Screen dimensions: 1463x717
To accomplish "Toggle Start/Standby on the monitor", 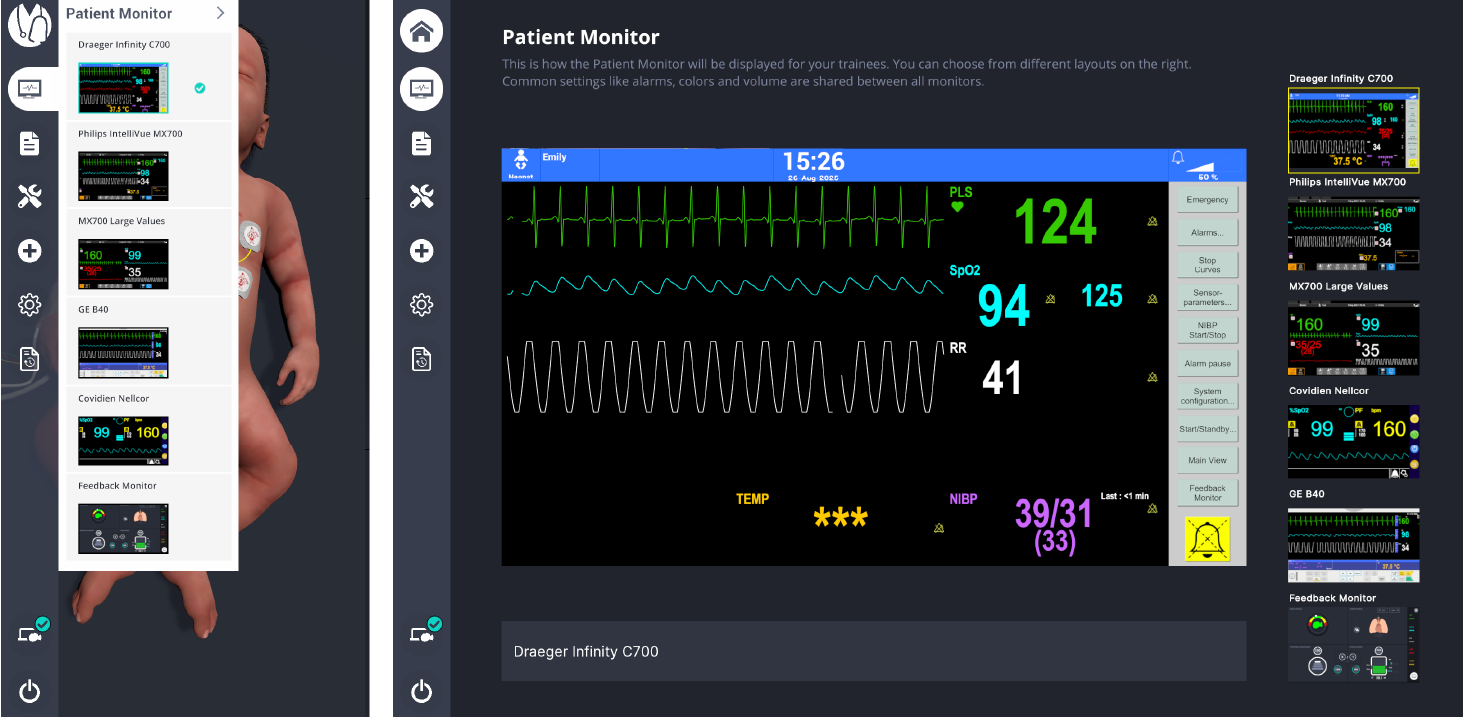I will click(x=1206, y=427).
